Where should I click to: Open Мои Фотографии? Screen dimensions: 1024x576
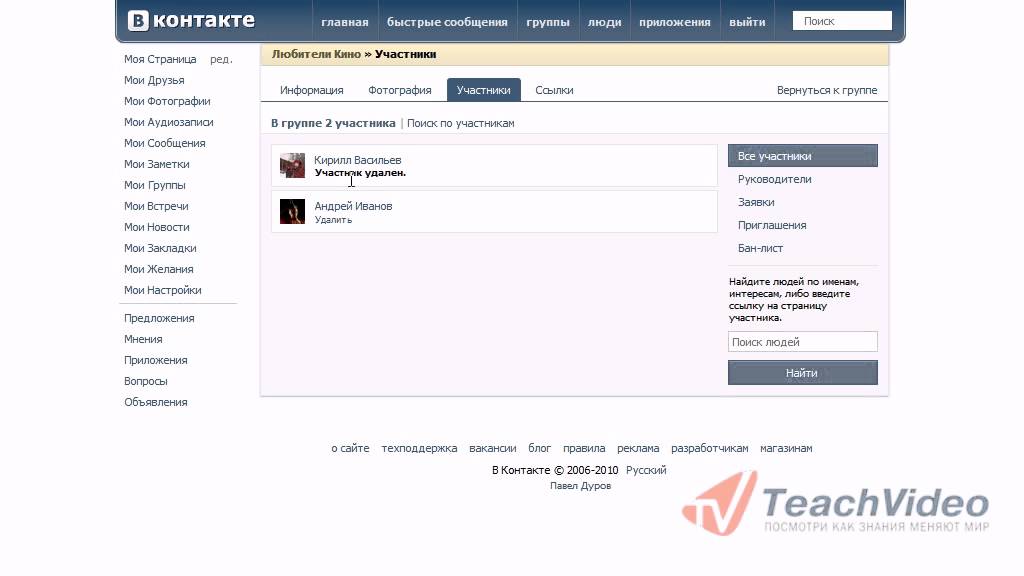167,101
